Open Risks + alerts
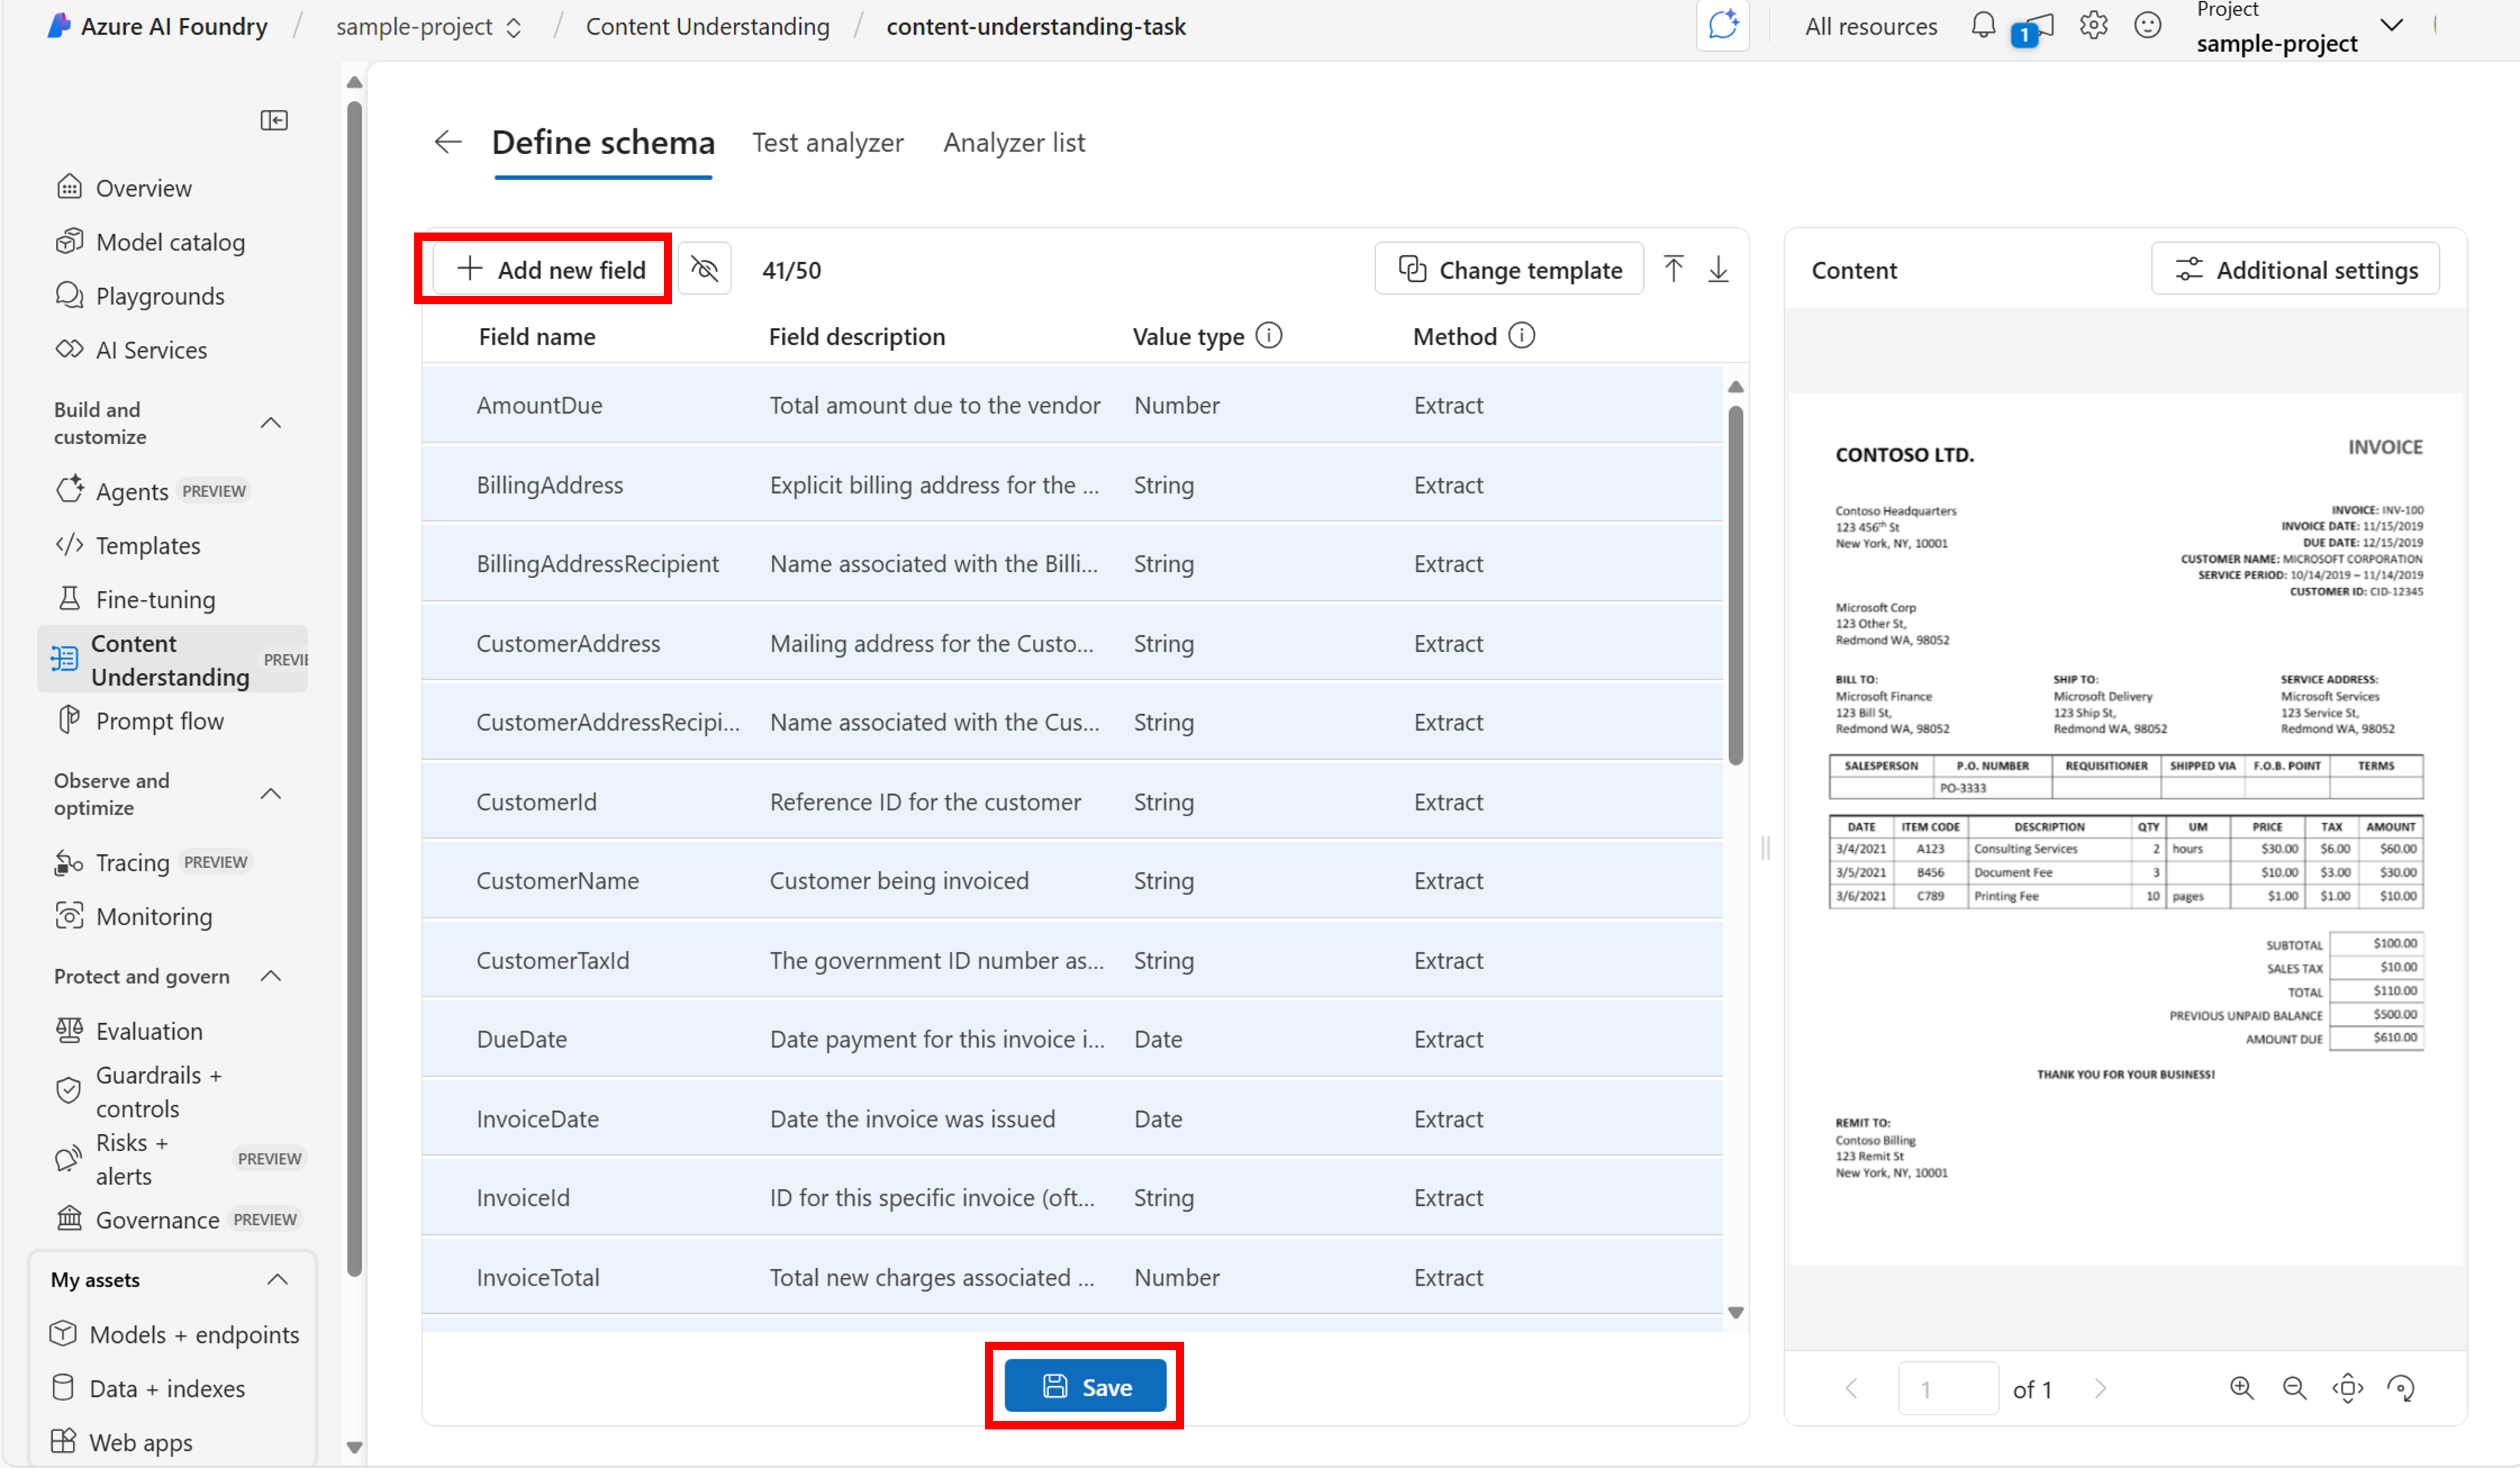 tap(179, 1159)
